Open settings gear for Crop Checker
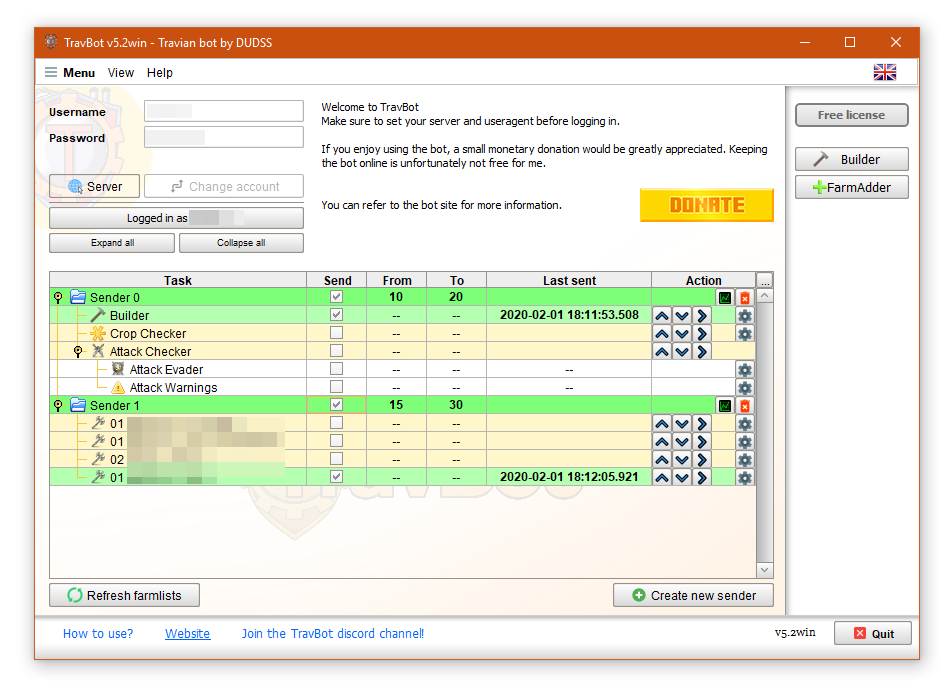This screenshot has height=694, width=951. (x=745, y=334)
